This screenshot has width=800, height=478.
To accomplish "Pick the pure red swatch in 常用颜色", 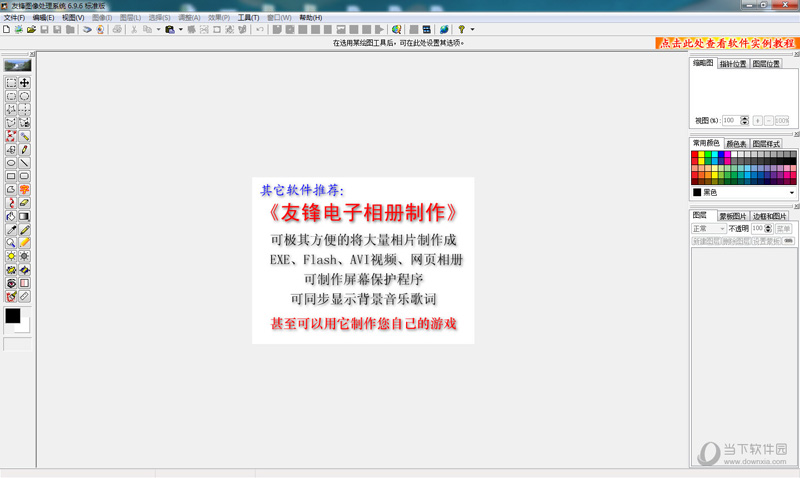I will (x=695, y=155).
